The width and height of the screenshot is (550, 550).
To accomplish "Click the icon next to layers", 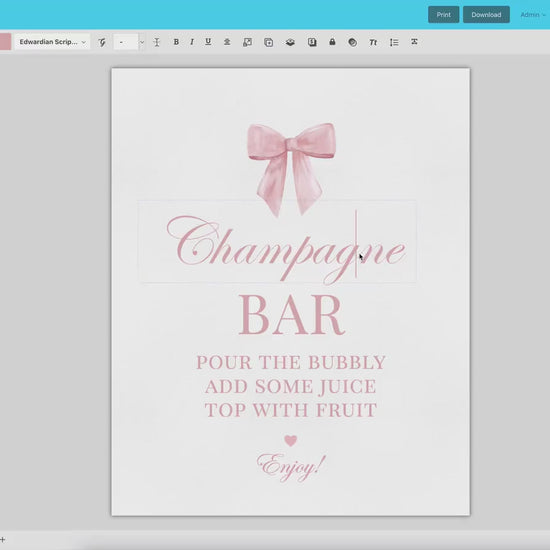I will click(x=312, y=42).
